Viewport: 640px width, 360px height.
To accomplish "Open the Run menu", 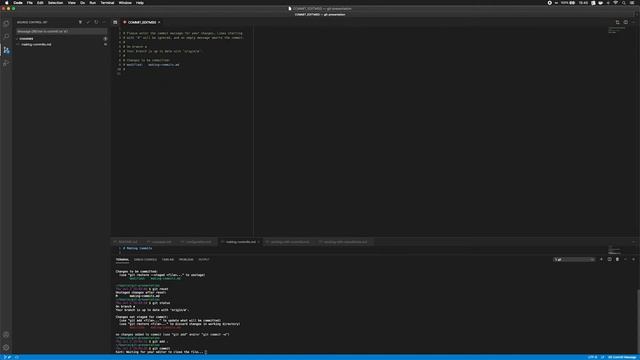I will pyautogui.click(x=93, y=3).
